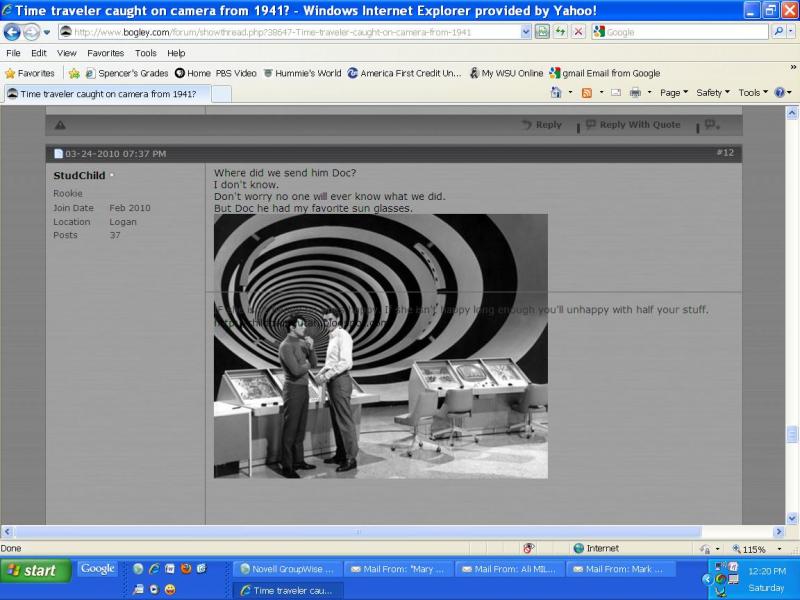Viewport: 800px width, 600px height.
Task: Click the browser Back arrow button
Action: tap(12, 32)
